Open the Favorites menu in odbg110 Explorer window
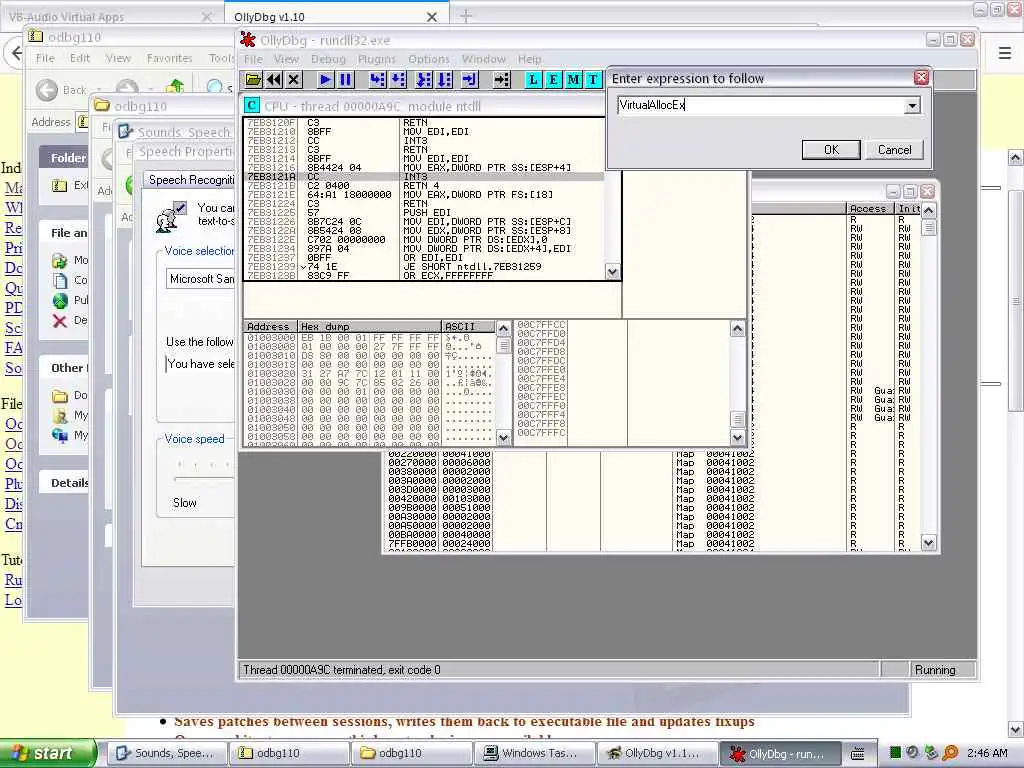The width and height of the screenshot is (1024, 768). pyautogui.click(x=169, y=58)
